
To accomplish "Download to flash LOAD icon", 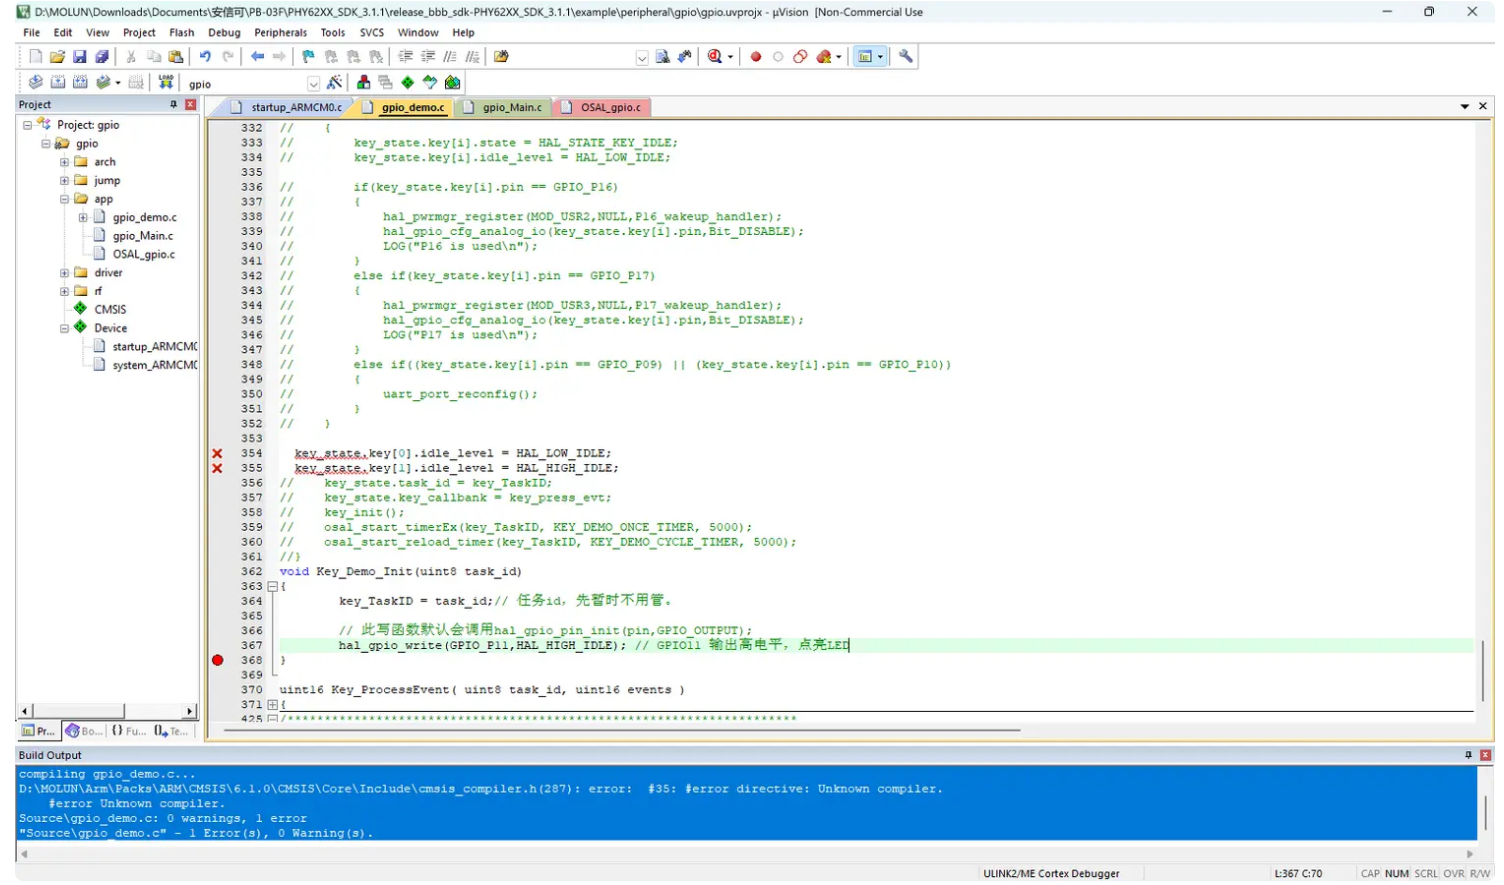I will click(x=166, y=83).
